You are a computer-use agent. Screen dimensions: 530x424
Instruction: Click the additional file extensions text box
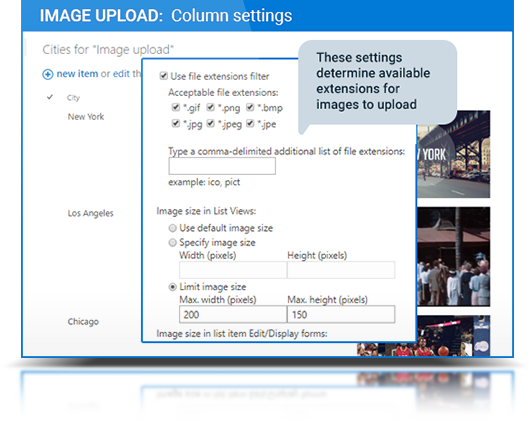pos(222,166)
